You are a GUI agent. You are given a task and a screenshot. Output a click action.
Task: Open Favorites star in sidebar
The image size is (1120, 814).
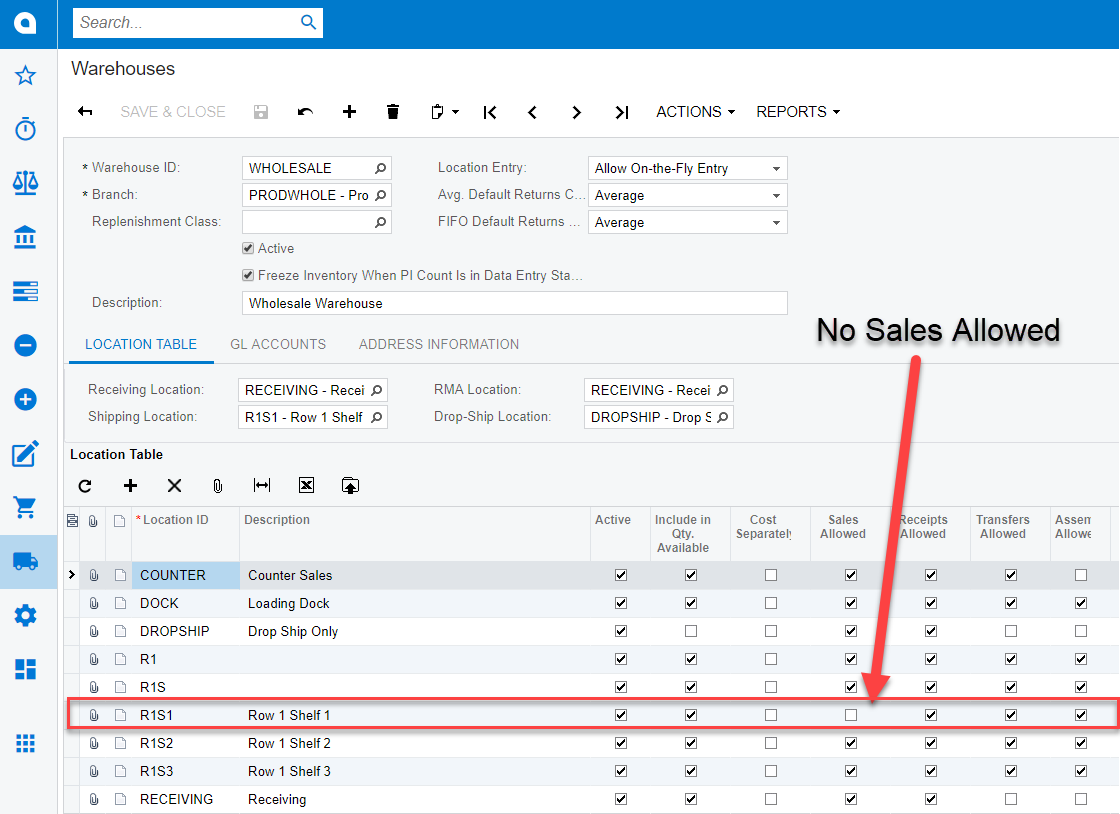26,76
